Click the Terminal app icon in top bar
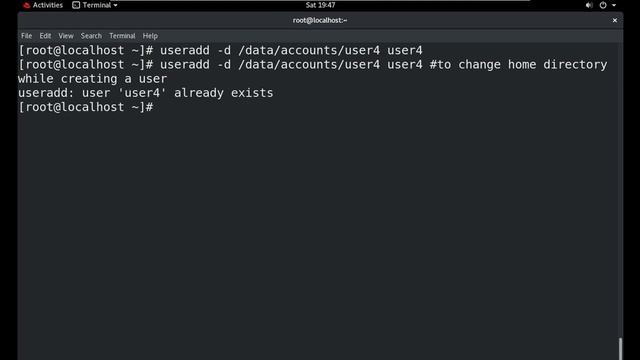The width and height of the screenshot is (640, 360). pyautogui.click(x=76, y=5)
